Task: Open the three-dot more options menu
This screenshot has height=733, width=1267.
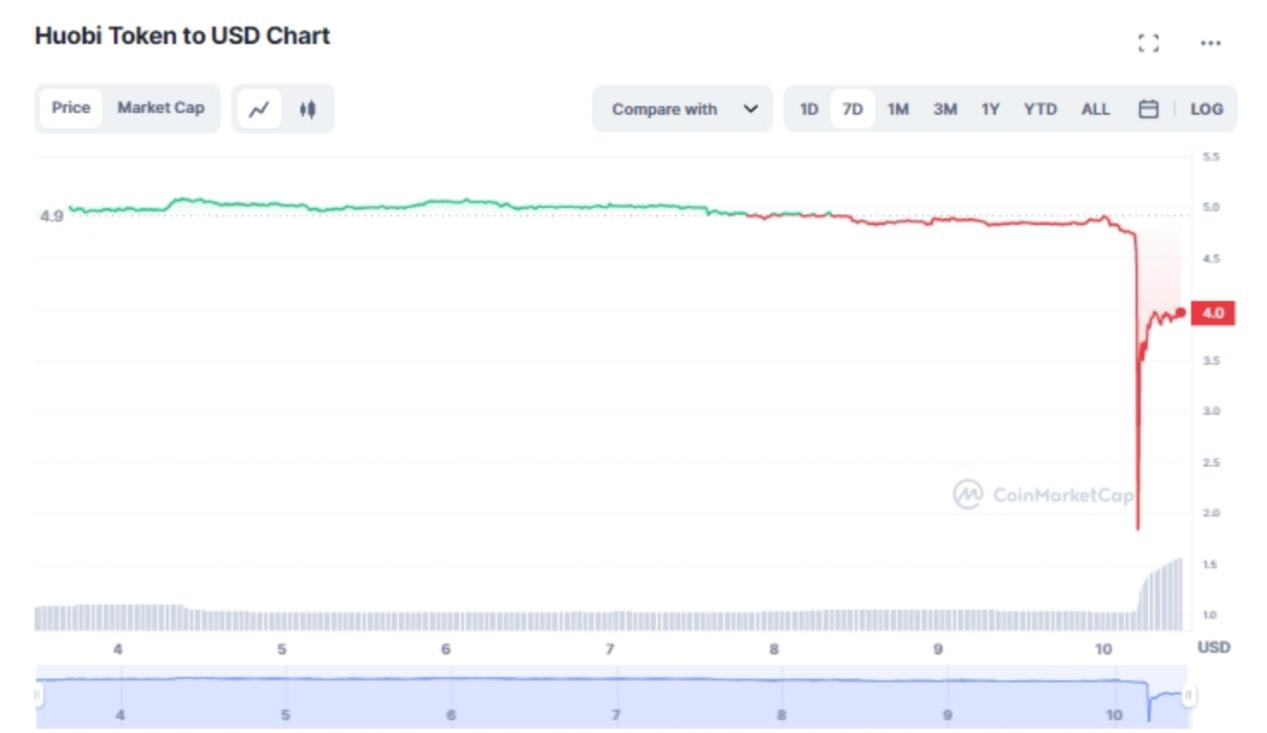Action: [1210, 43]
